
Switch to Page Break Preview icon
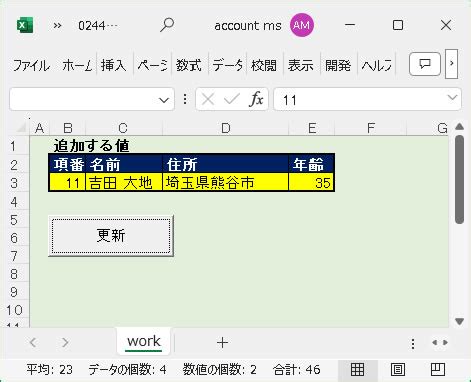pyautogui.click(x=438, y=369)
